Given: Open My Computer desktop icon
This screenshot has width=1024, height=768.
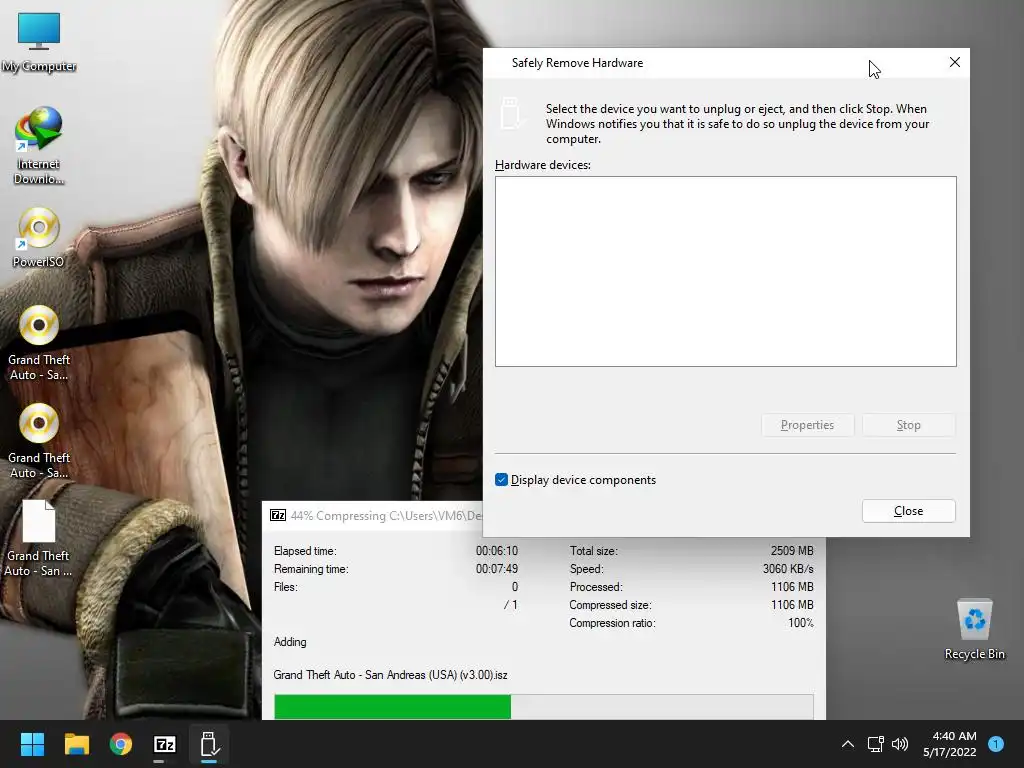Looking at the screenshot, I should 39,40.
